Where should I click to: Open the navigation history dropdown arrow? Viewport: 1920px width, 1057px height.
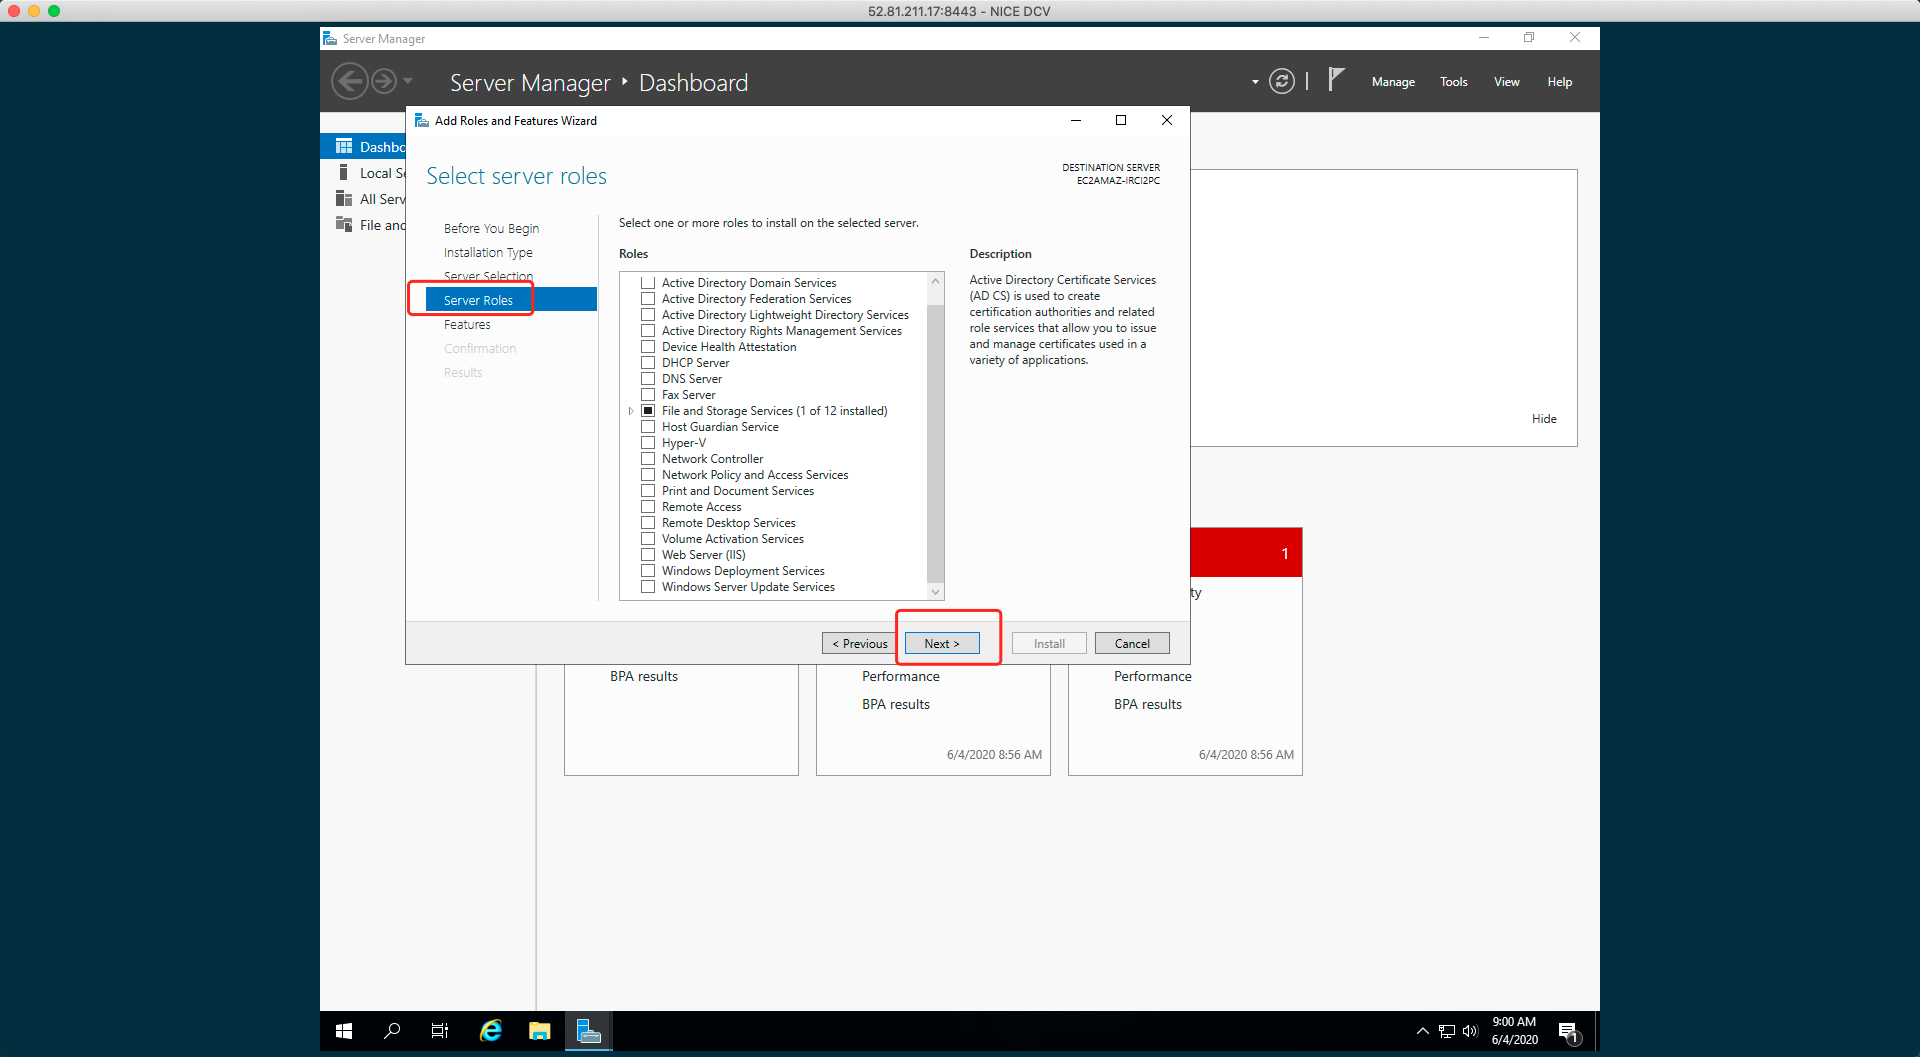click(408, 81)
